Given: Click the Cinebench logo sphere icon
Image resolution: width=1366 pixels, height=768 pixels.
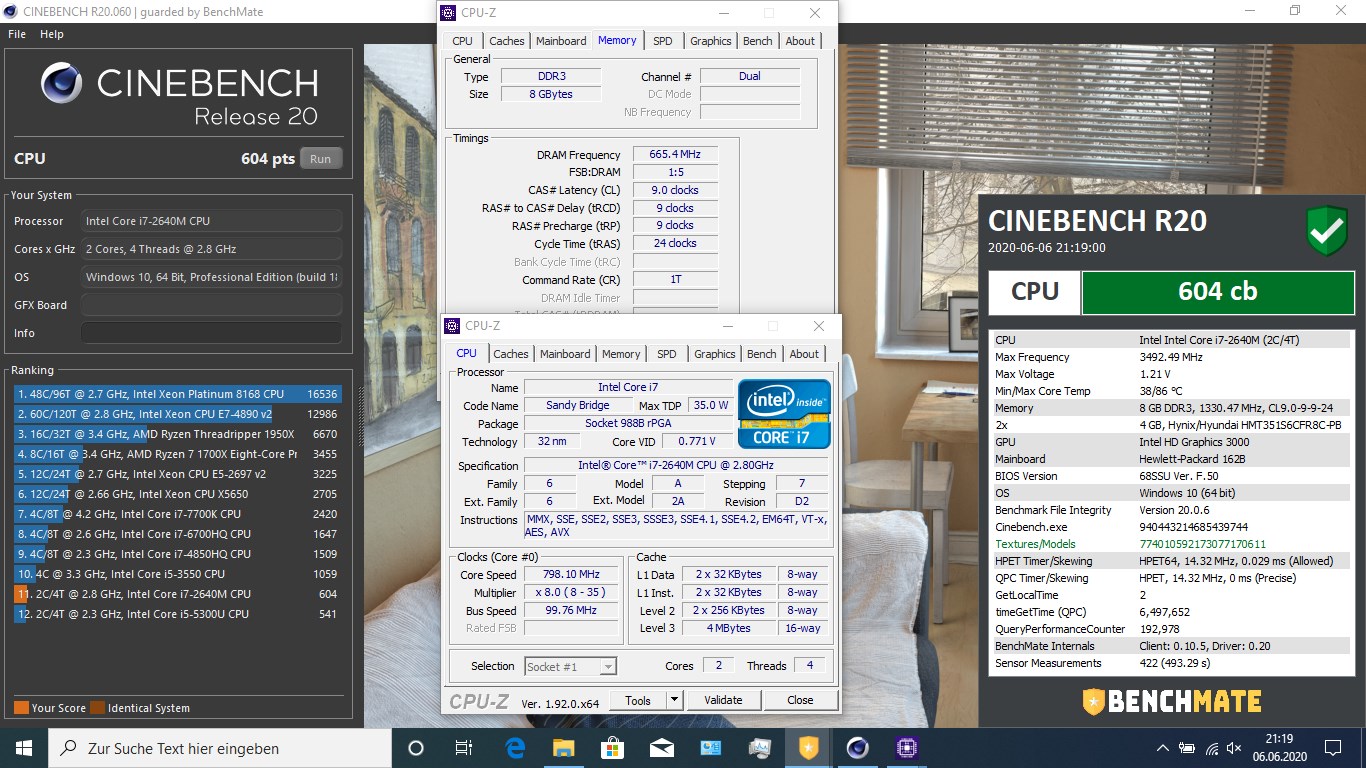Looking at the screenshot, I should coord(62,82).
